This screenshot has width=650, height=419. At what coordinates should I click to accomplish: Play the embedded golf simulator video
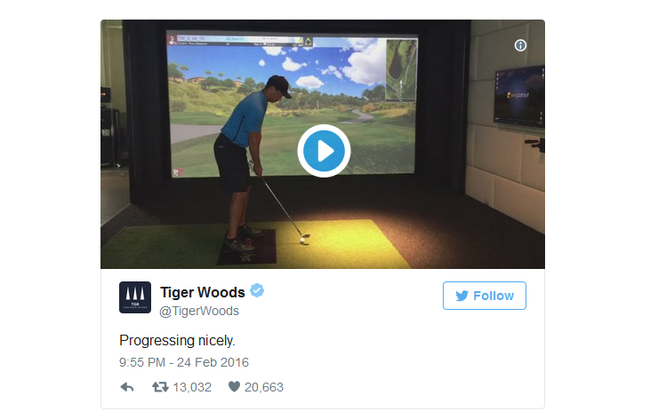pyautogui.click(x=324, y=151)
